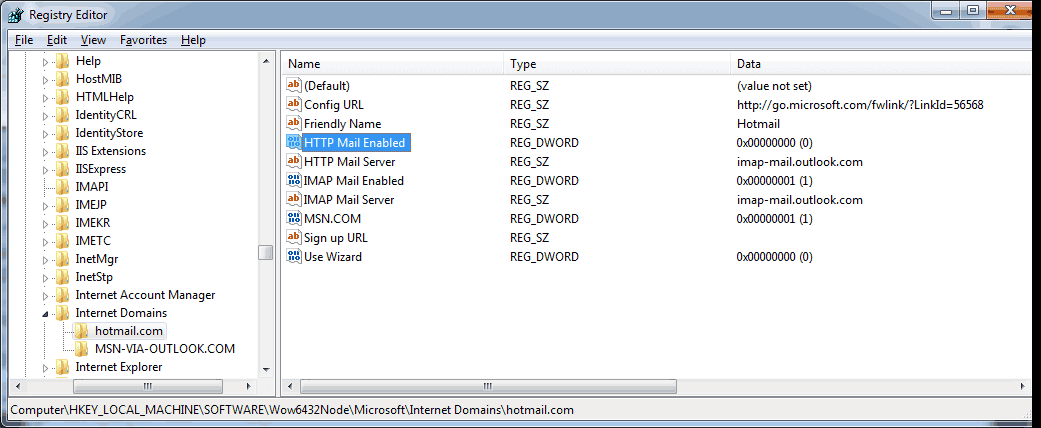Screen dimensions: 1041x428
Task: Click the tree pane horizontal scrollbar thumb
Action: [x=147, y=386]
